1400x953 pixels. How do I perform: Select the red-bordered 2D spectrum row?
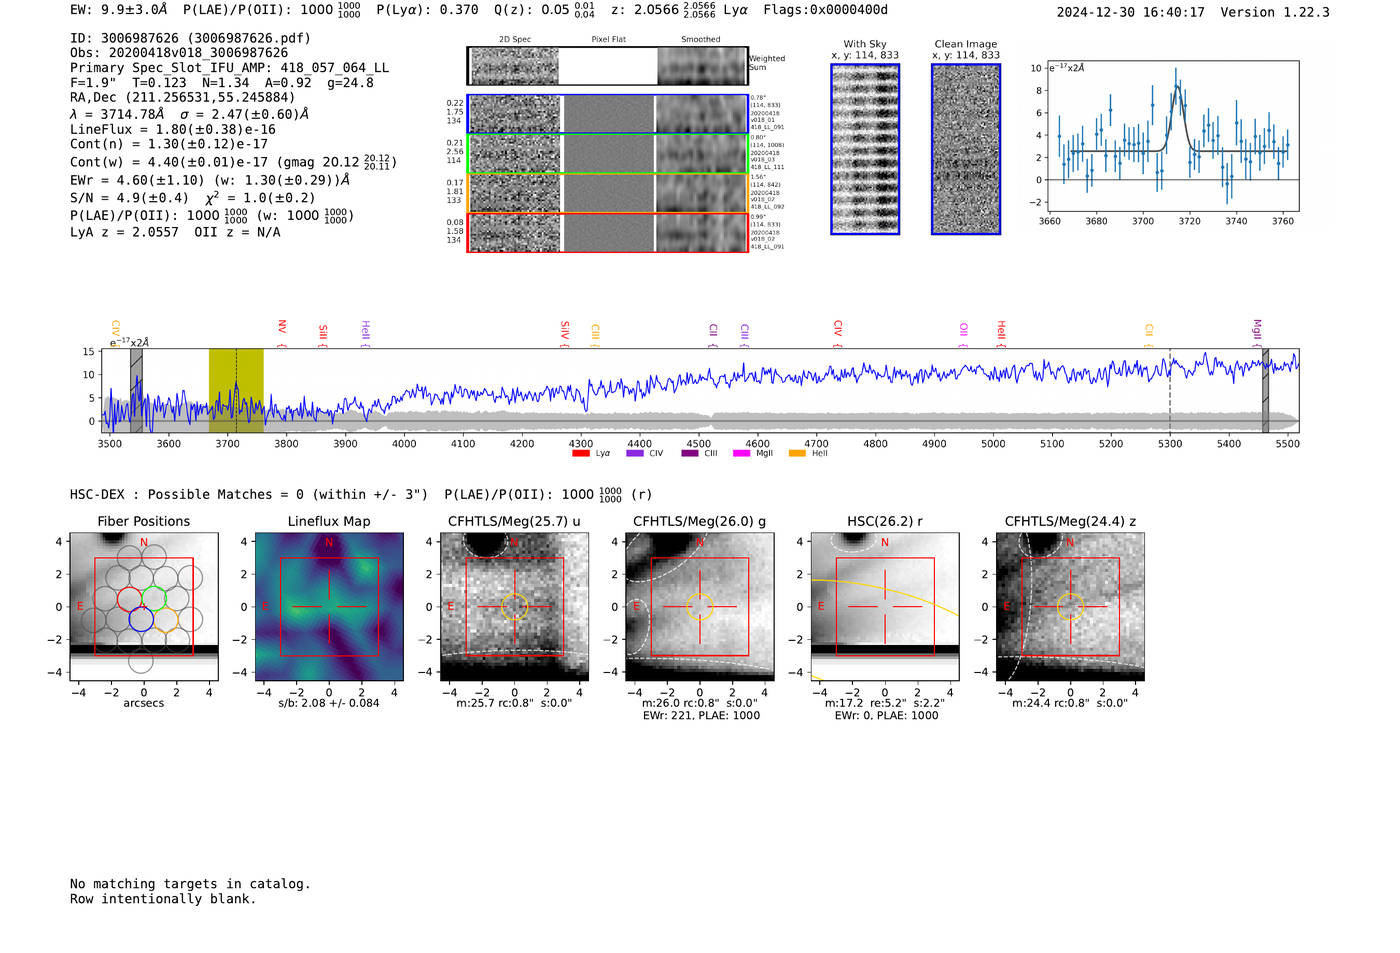point(607,232)
